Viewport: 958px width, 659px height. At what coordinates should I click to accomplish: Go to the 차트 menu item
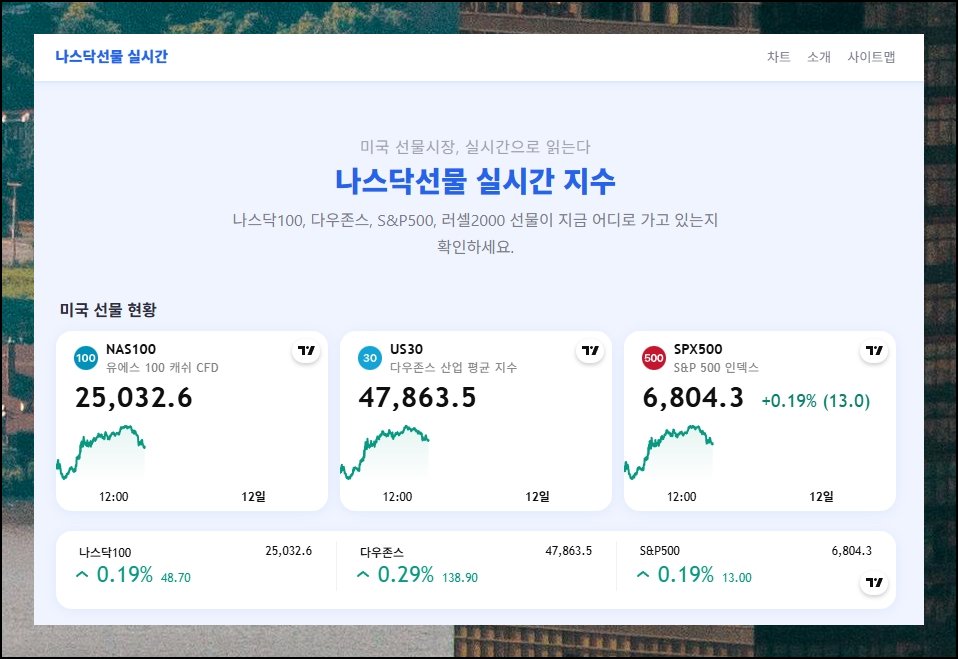[x=778, y=57]
